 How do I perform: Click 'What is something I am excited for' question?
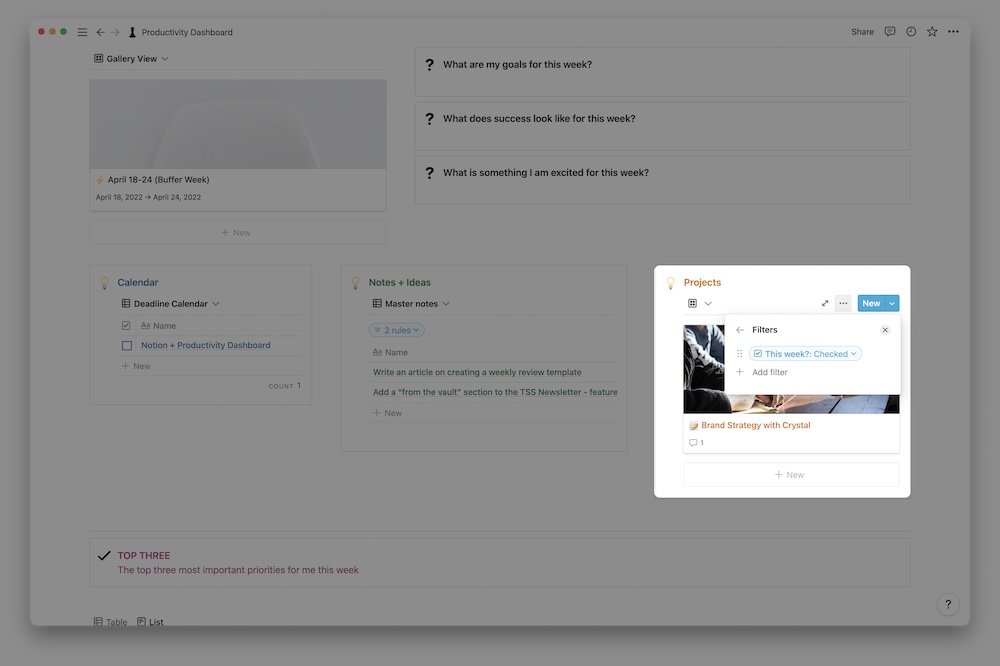point(546,173)
